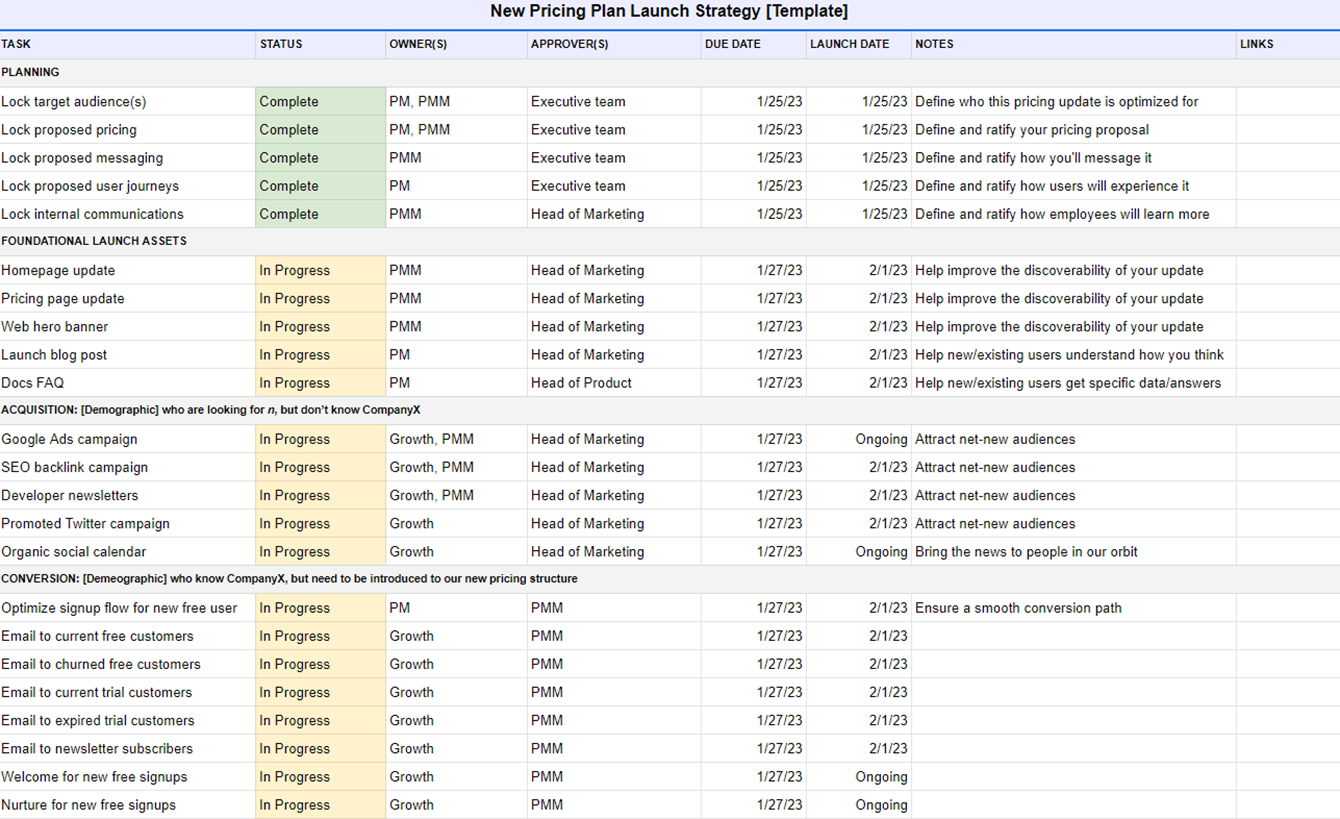Click Ongoing launch date for Nurture for new free signups
Viewport: 1340px width, 819px height.
point(859,805)
